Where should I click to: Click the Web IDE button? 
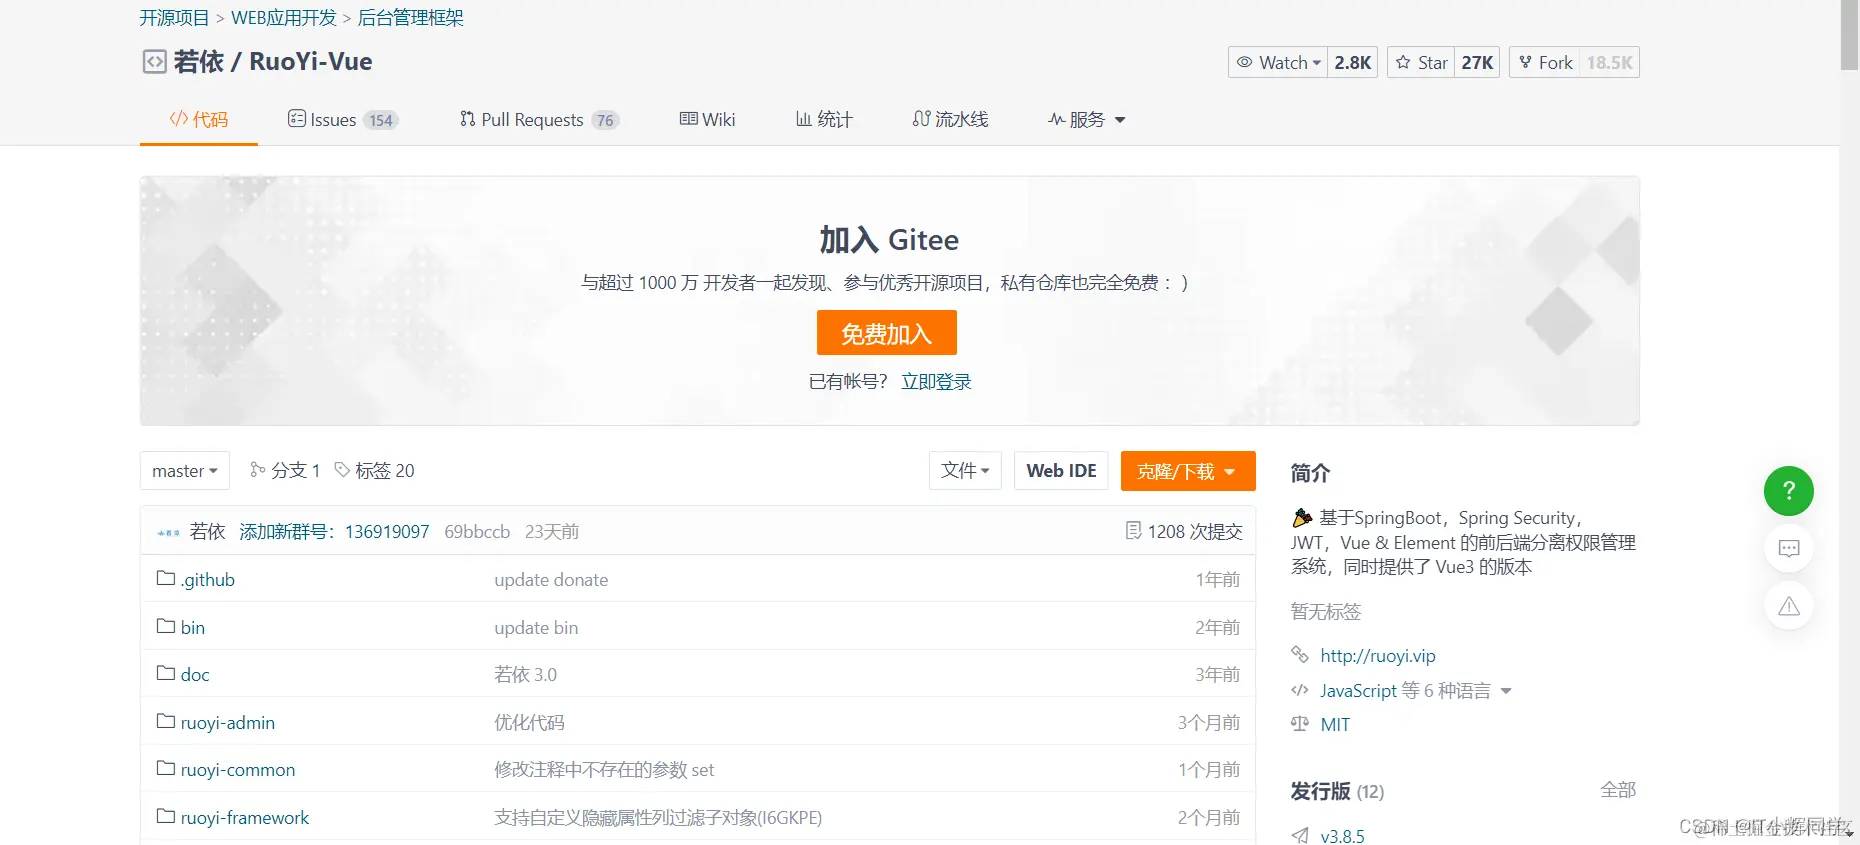(x=1061, y=471)
